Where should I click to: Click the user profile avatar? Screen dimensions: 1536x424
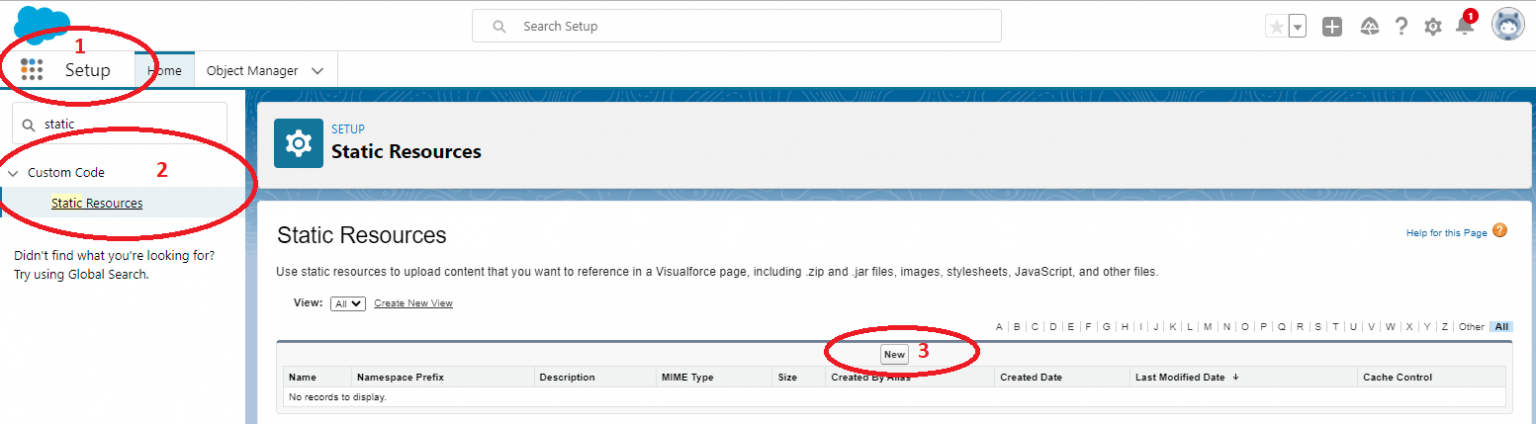(1507, 26)
